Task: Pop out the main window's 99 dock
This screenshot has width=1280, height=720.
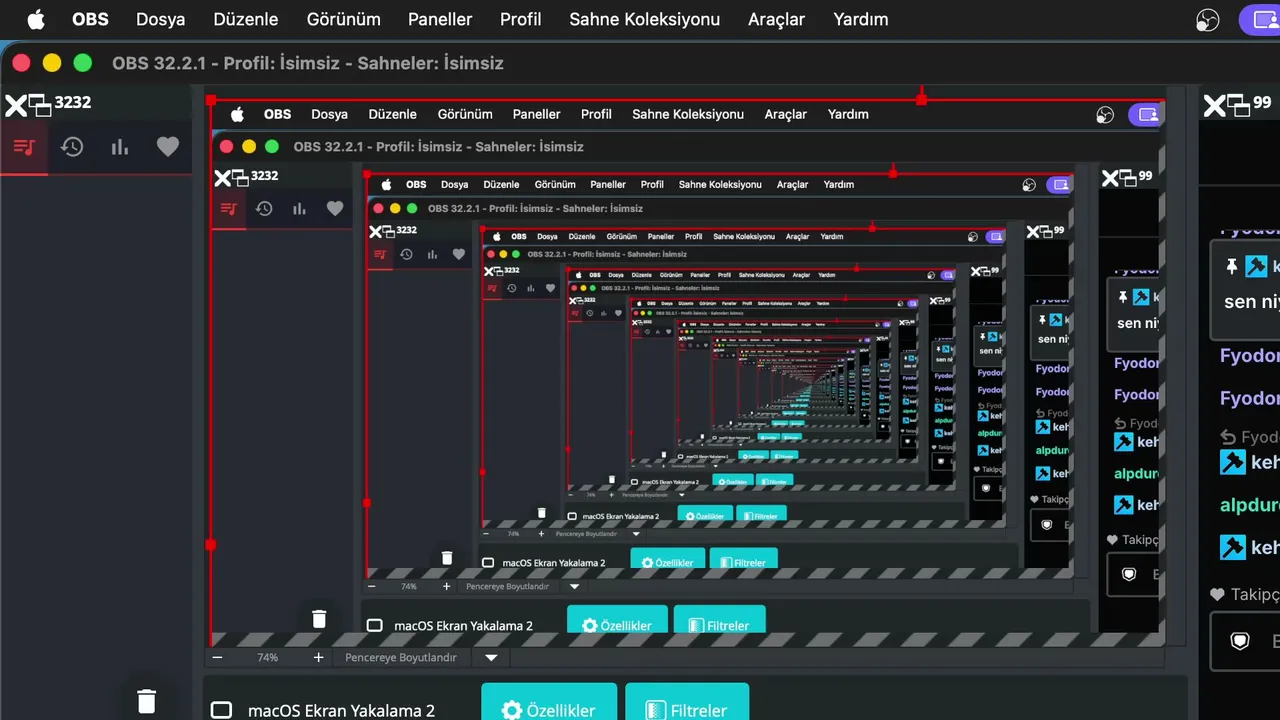Action: [1238, 104]
